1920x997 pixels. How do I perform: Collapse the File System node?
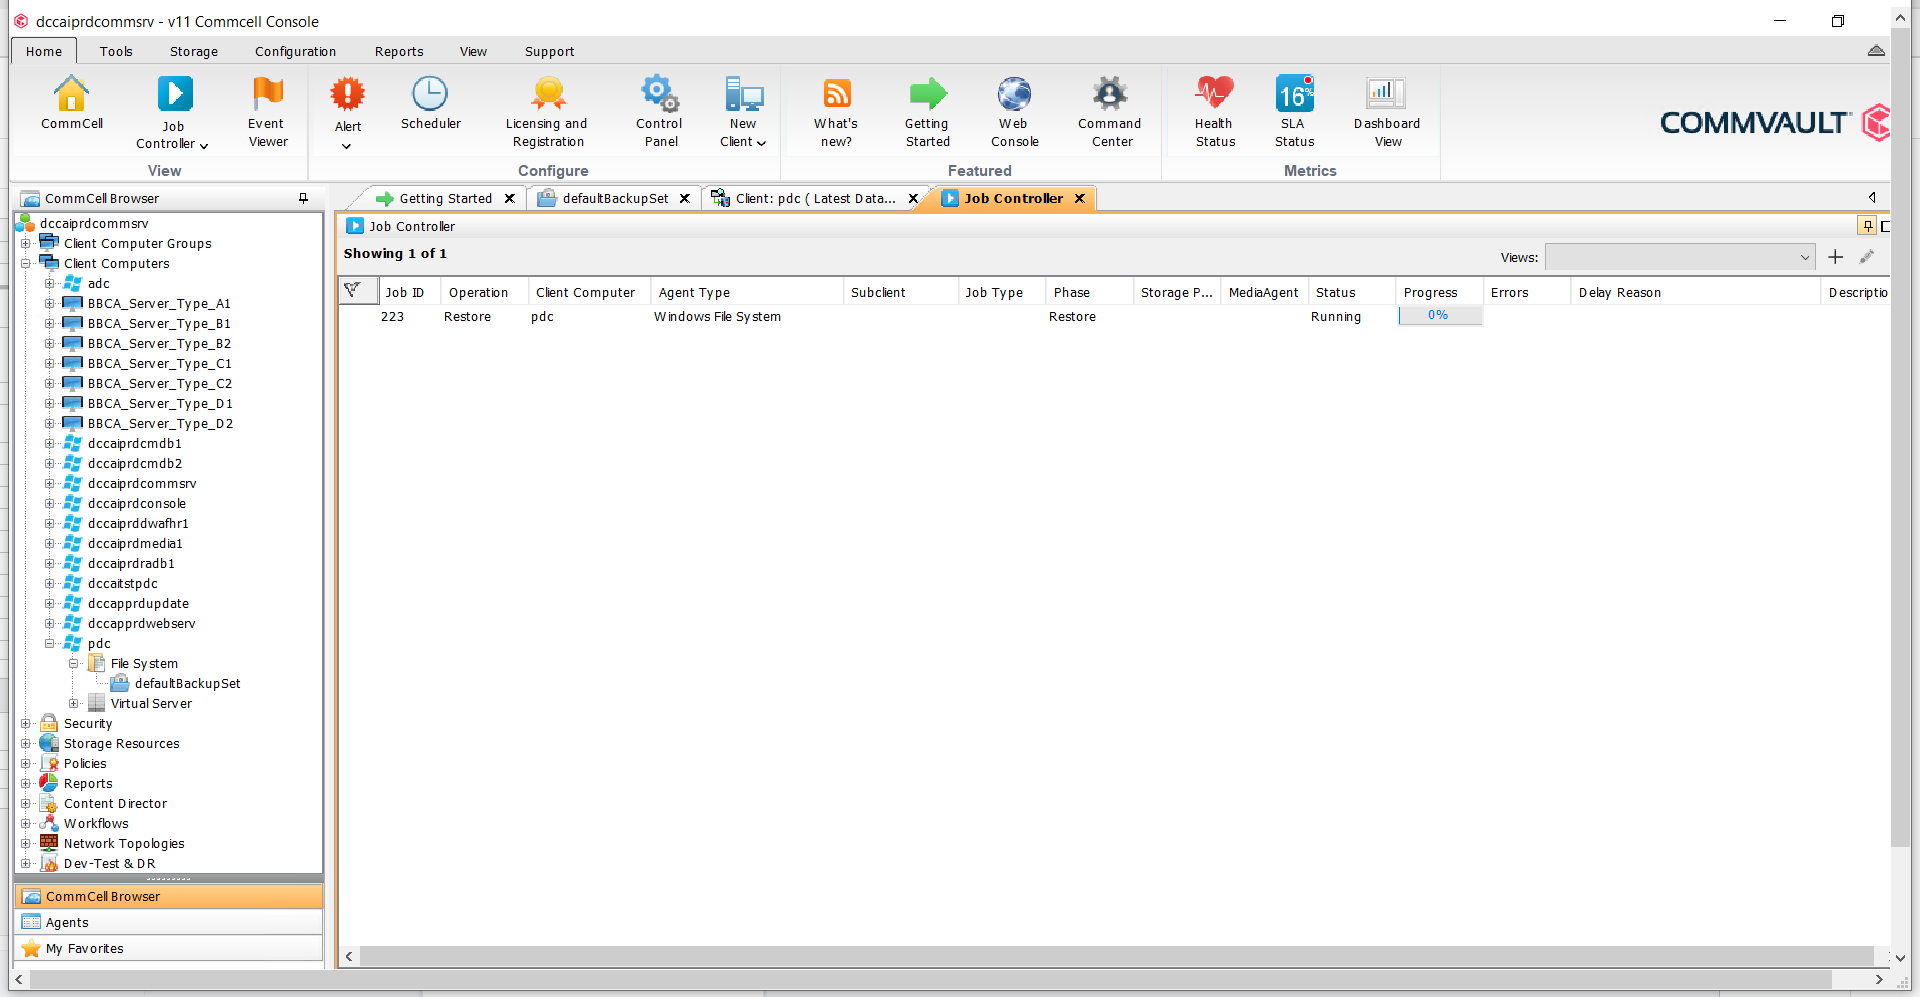coord(73,663)
